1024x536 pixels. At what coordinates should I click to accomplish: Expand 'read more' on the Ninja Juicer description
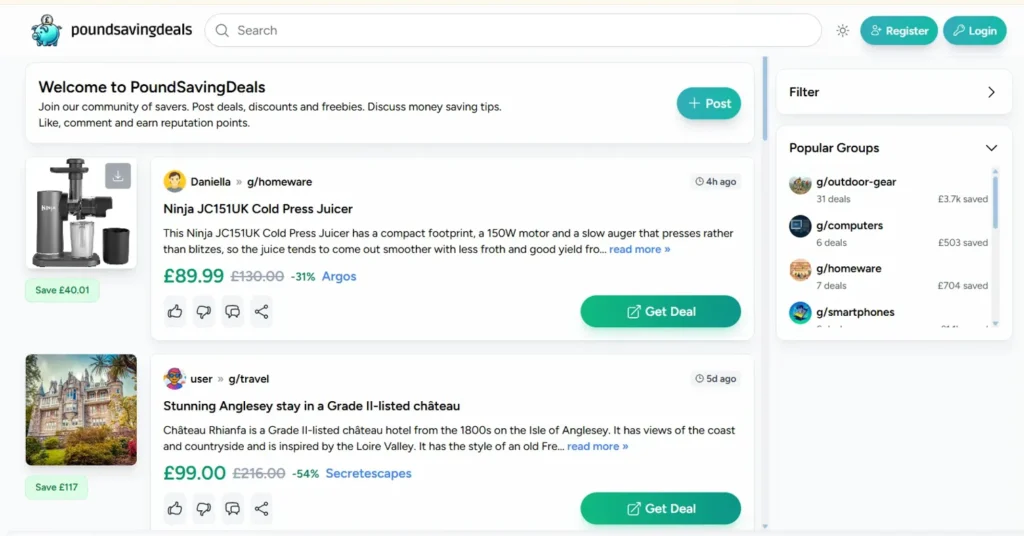tap(640, 249)
